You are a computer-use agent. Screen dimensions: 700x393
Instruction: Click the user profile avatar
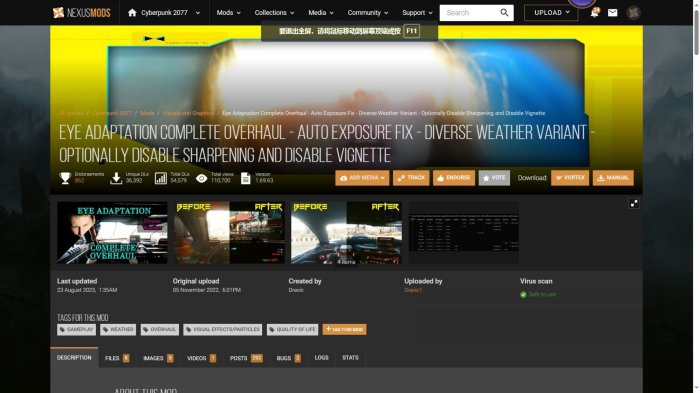[633, 13]
